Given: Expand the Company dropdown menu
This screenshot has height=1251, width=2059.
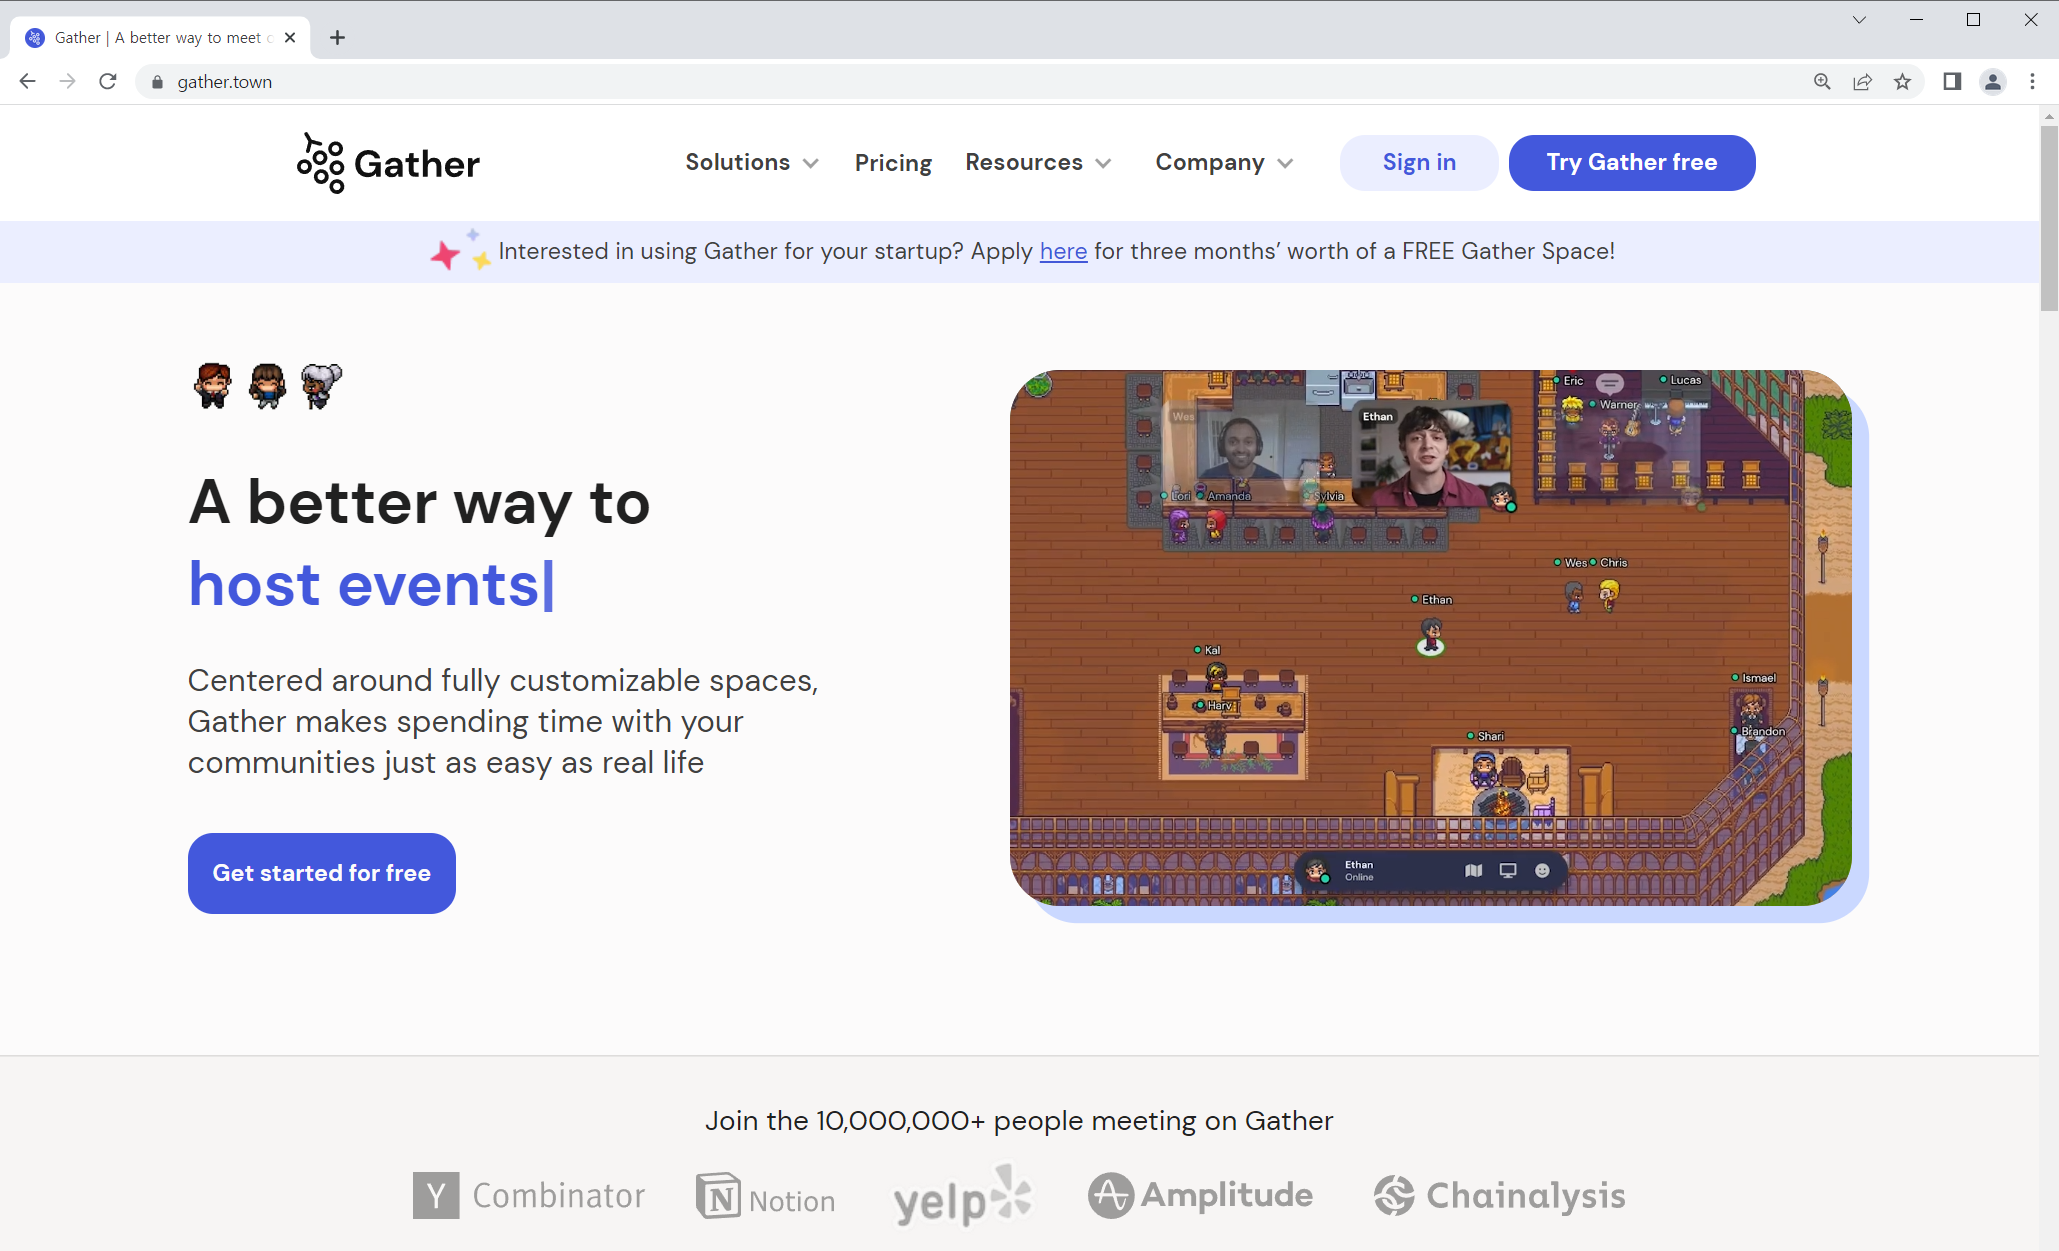Looking at the screenshot, I should (x=1223, y=163).
